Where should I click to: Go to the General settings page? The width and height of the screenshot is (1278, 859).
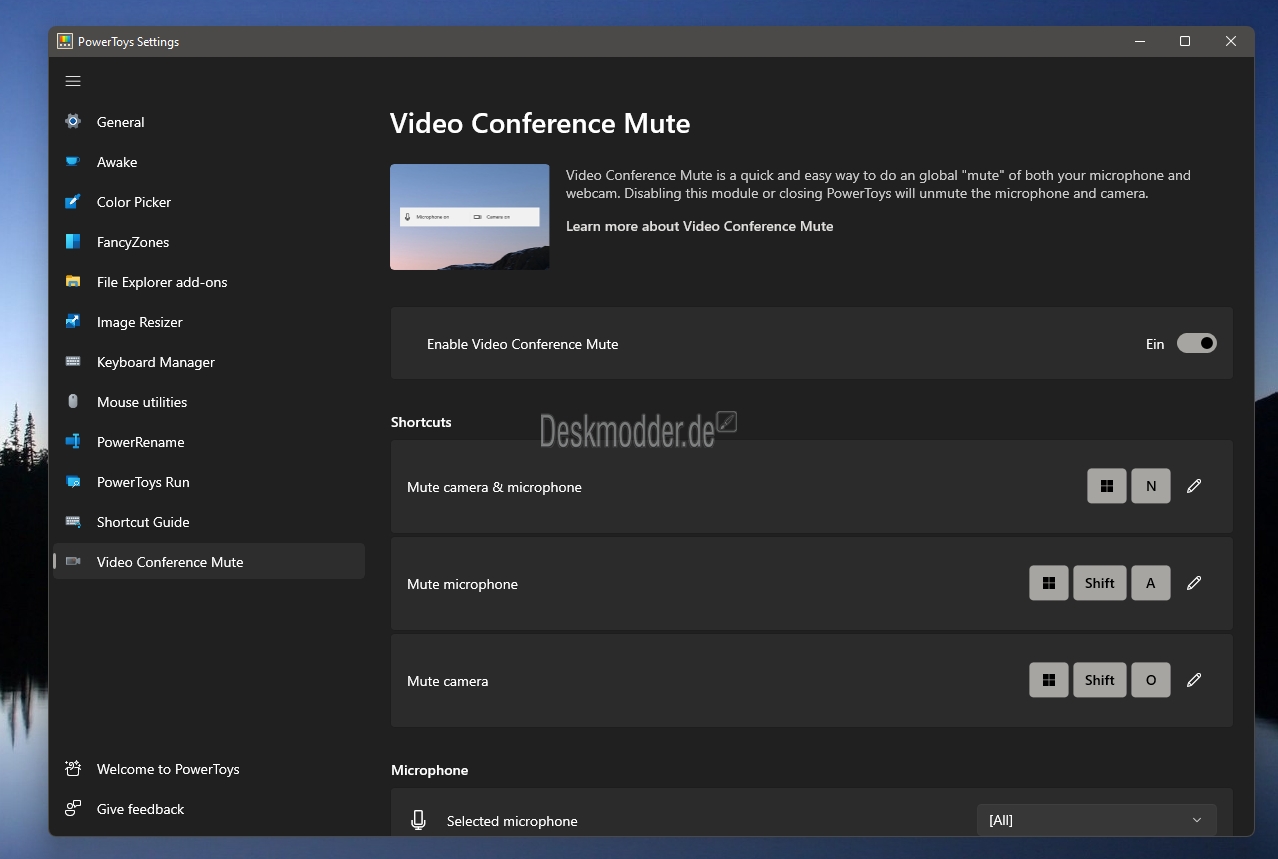click(120, 122)
